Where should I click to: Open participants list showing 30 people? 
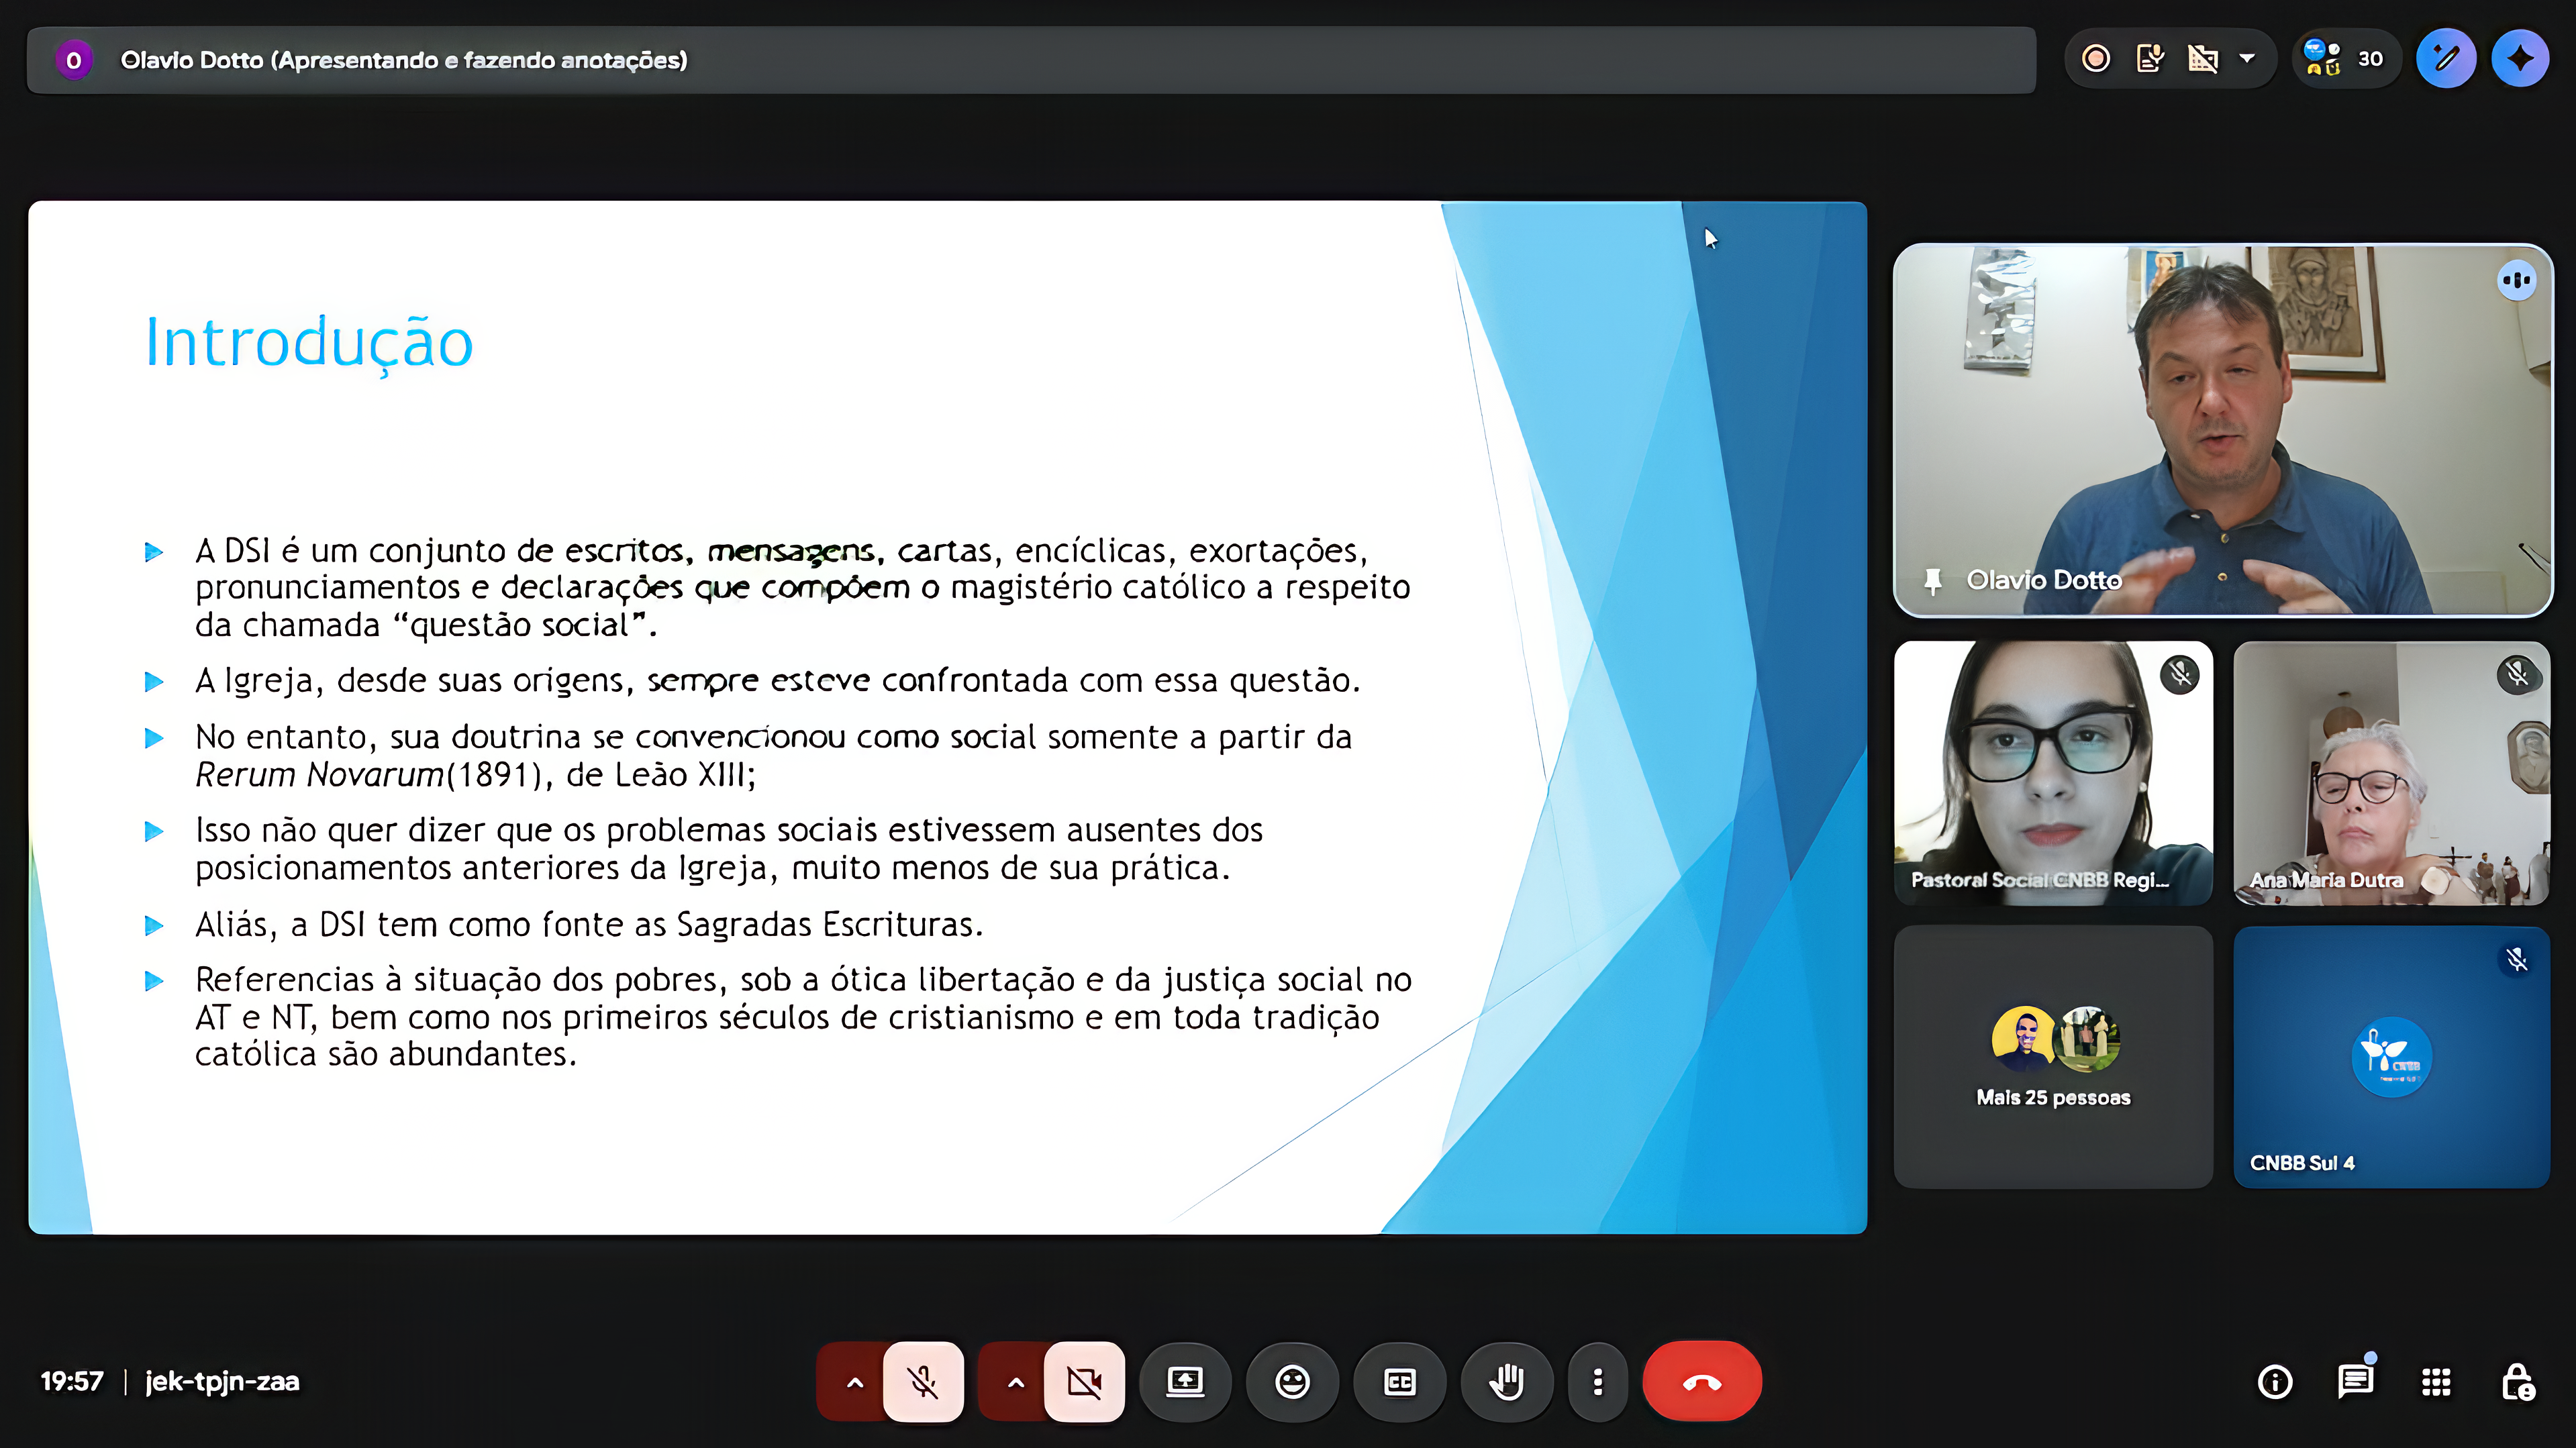[2344, 59]
